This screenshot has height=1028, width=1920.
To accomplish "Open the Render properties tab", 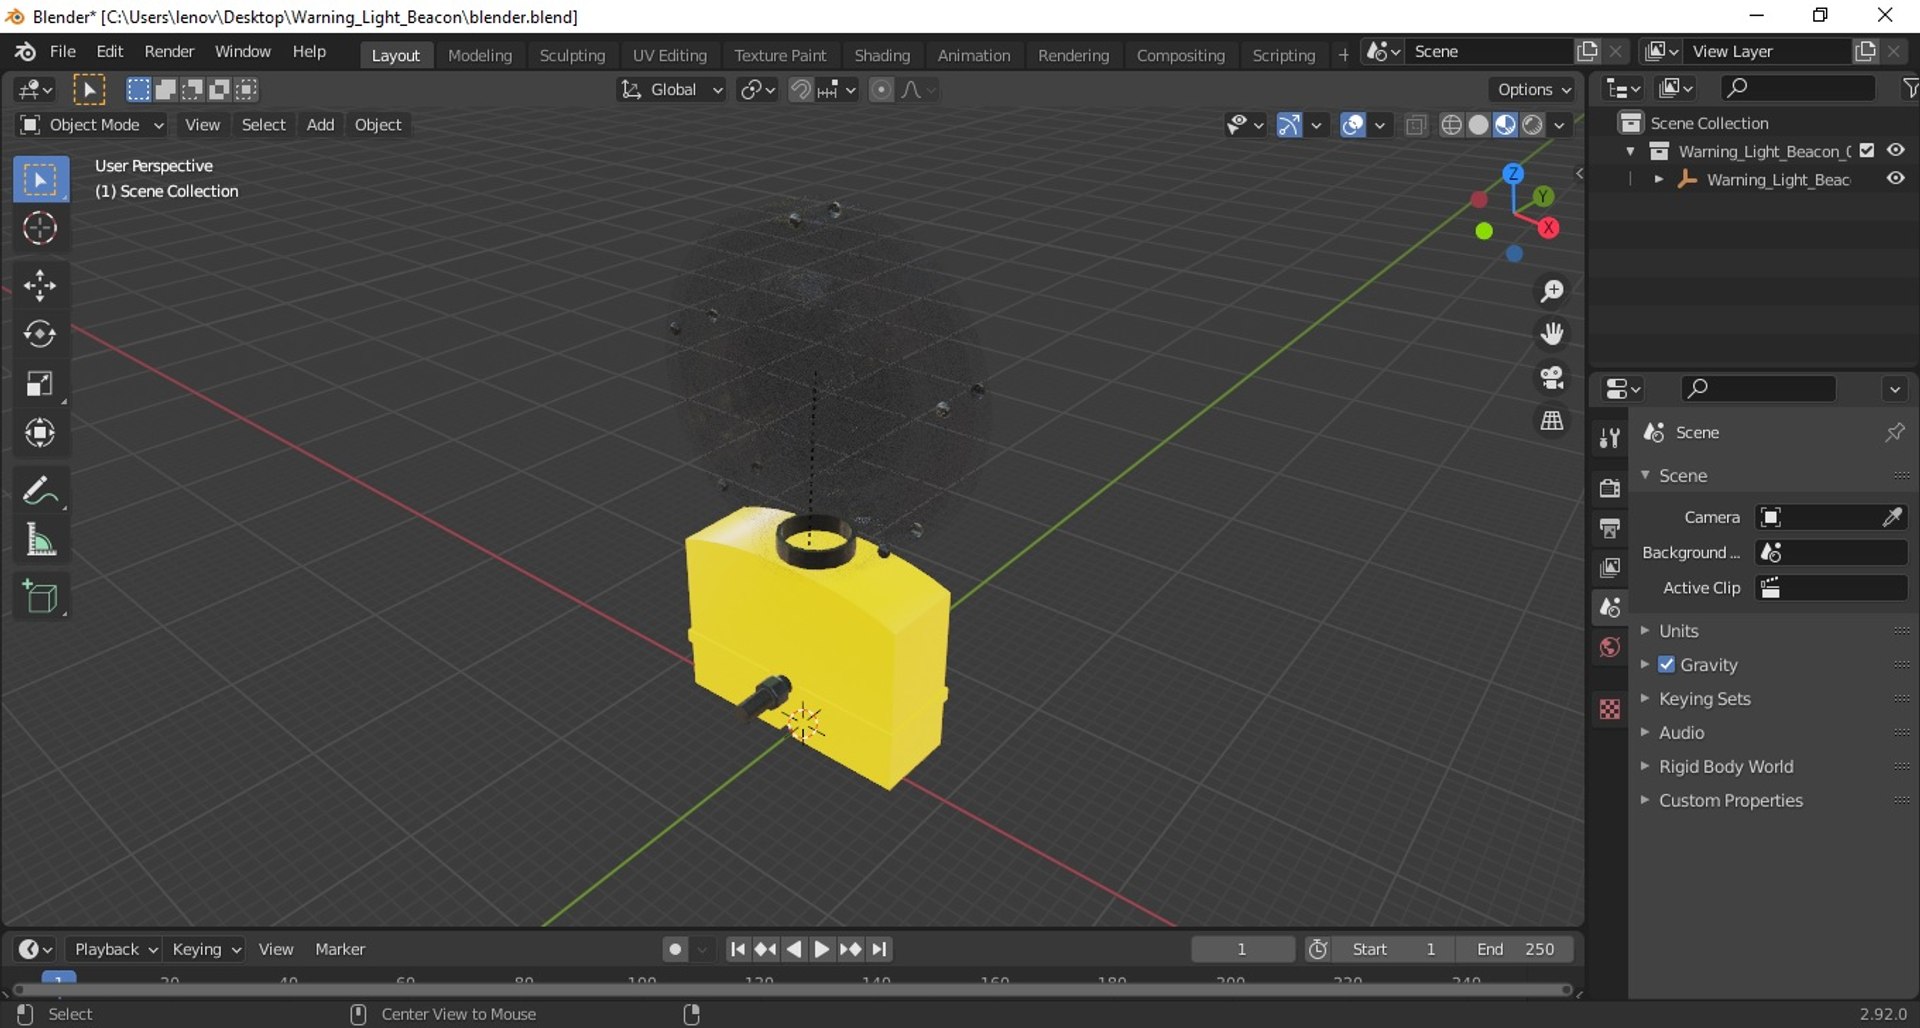I will point(1609,488).
